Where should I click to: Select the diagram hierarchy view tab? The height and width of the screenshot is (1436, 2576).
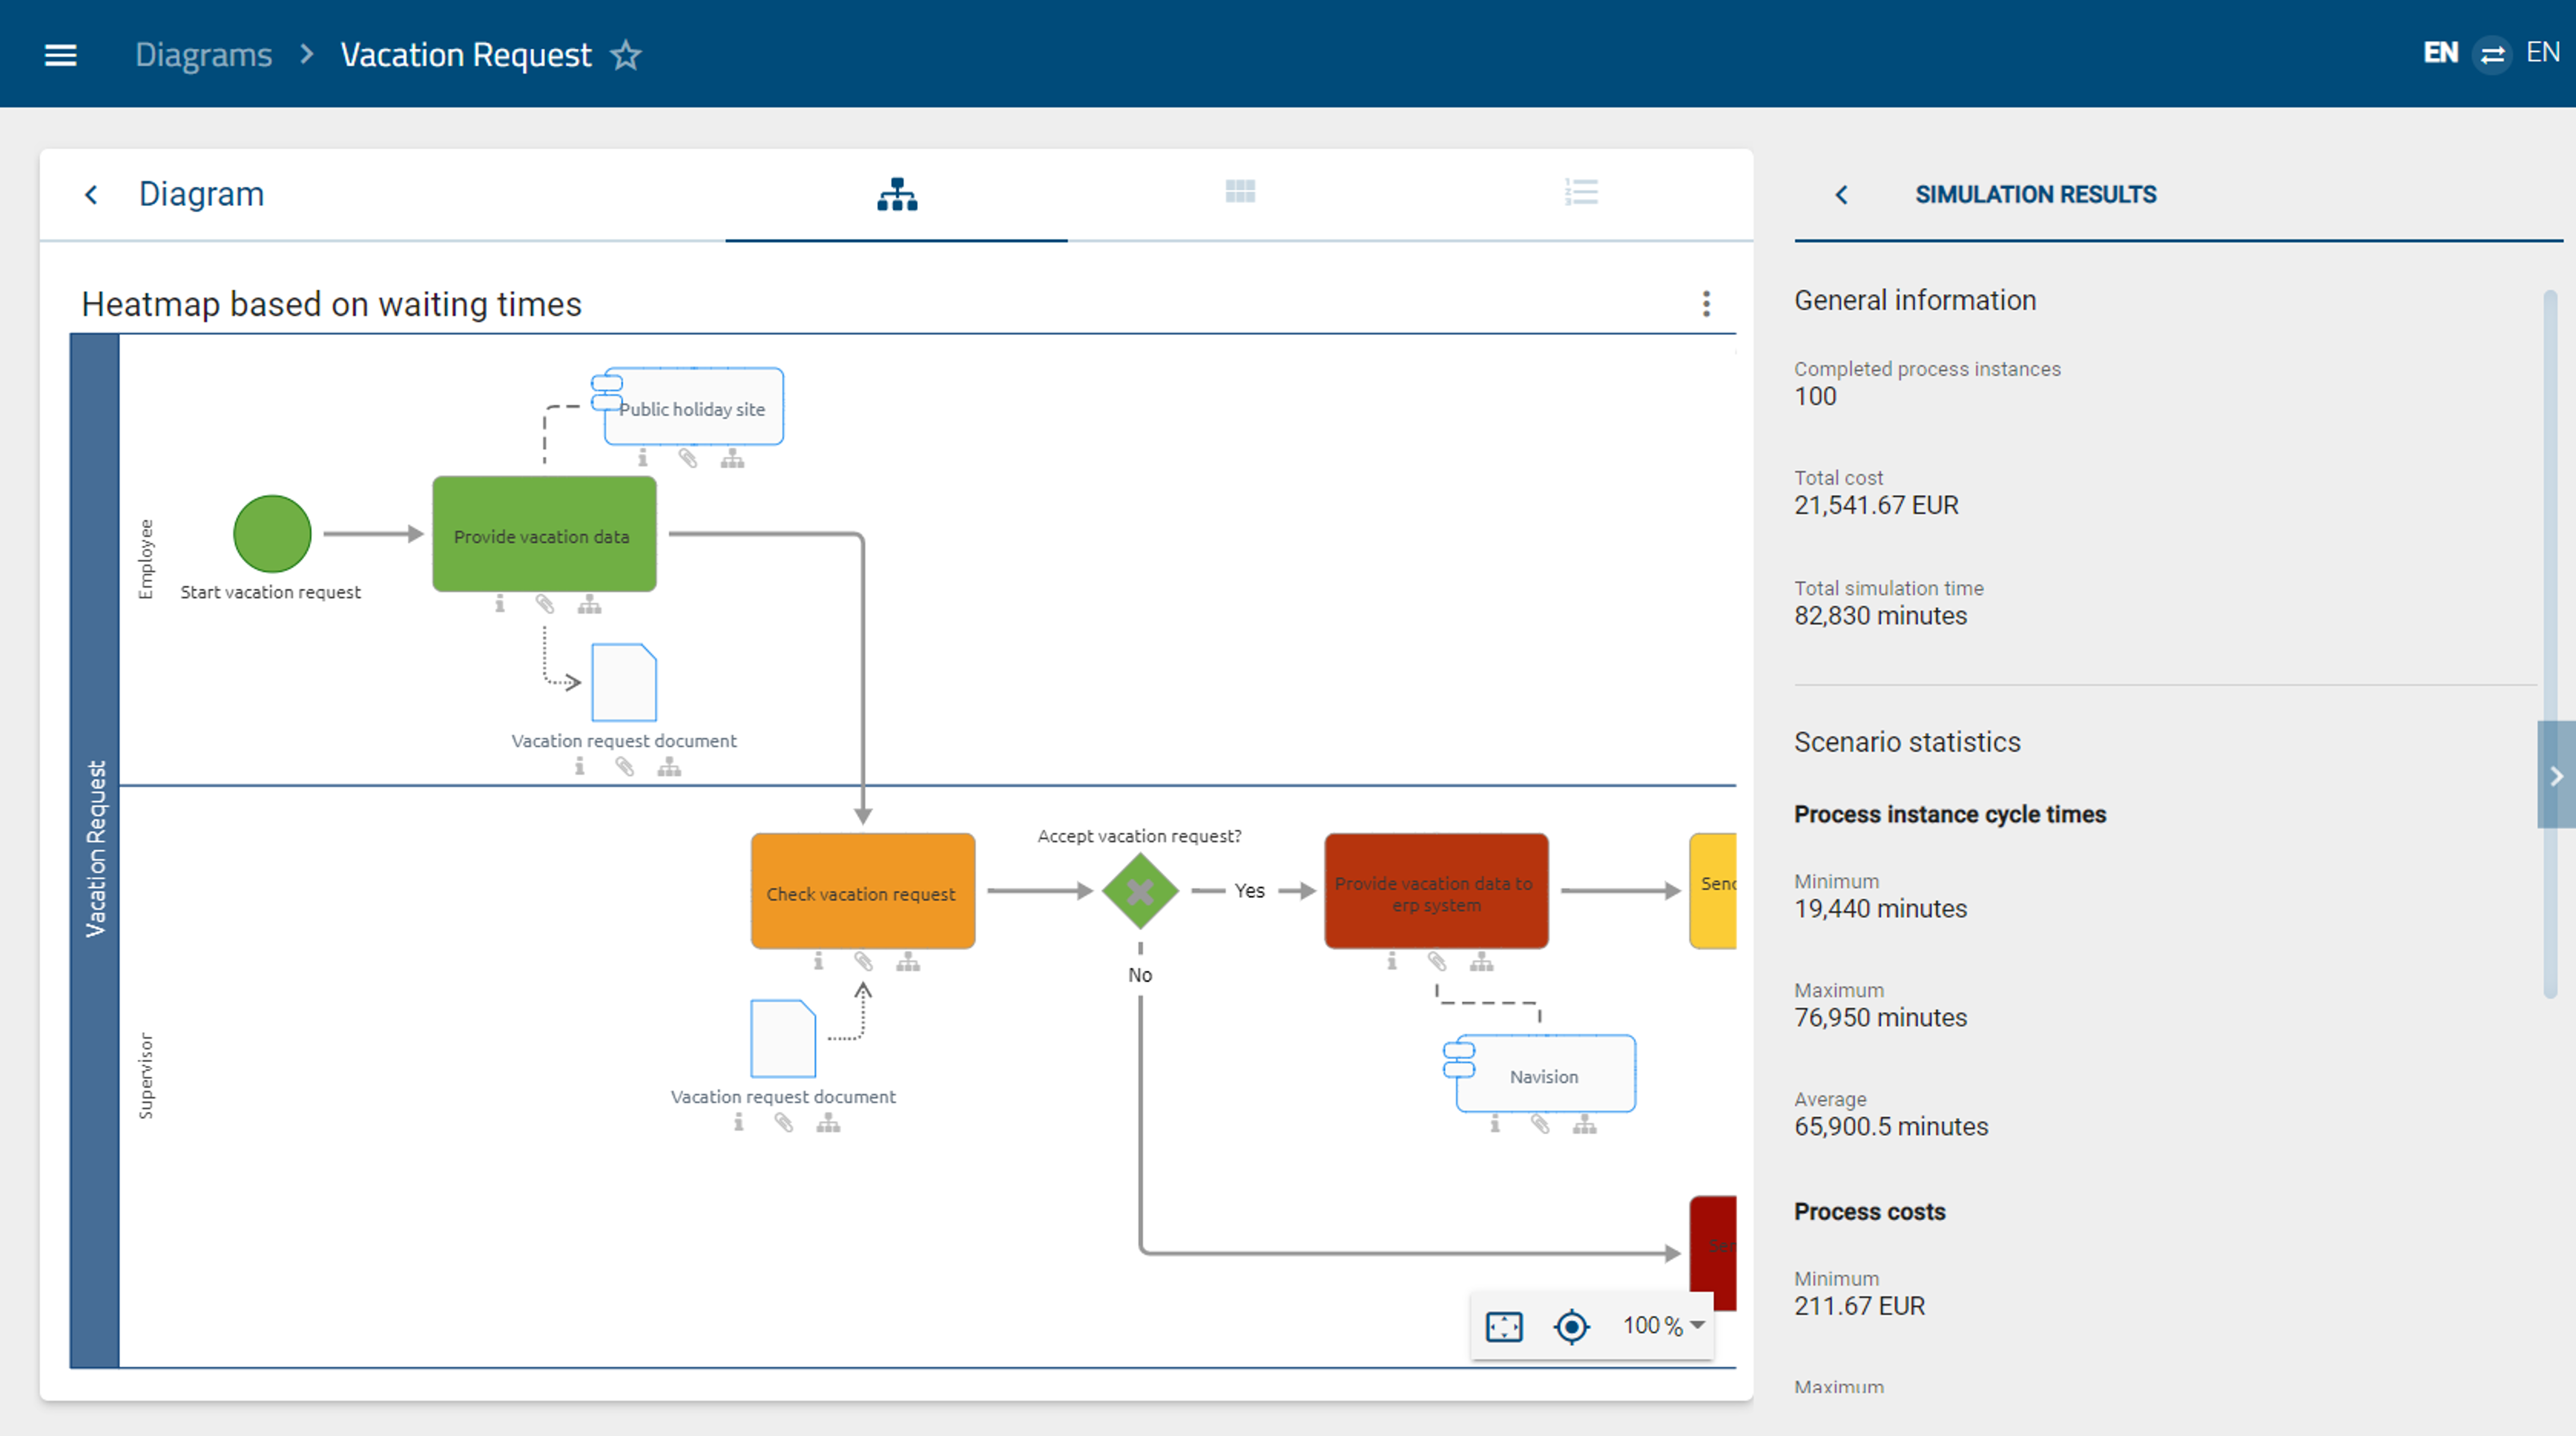coord(897,194)
